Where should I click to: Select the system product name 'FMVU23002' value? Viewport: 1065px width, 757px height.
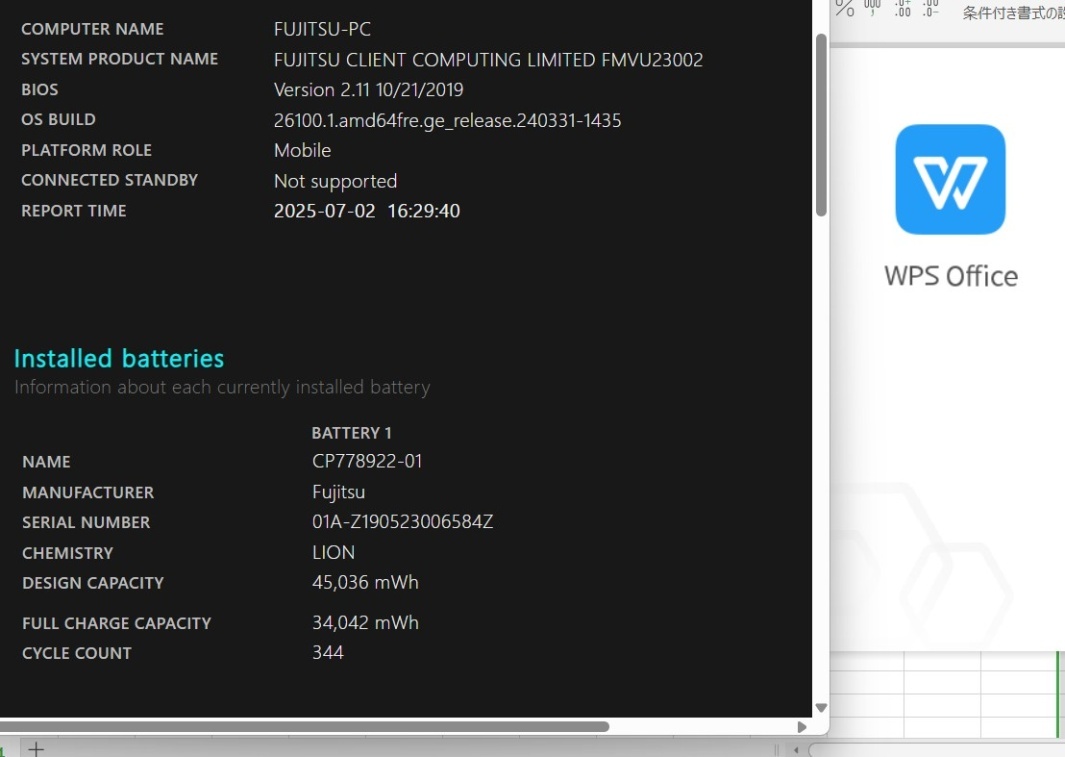(652, 60)
